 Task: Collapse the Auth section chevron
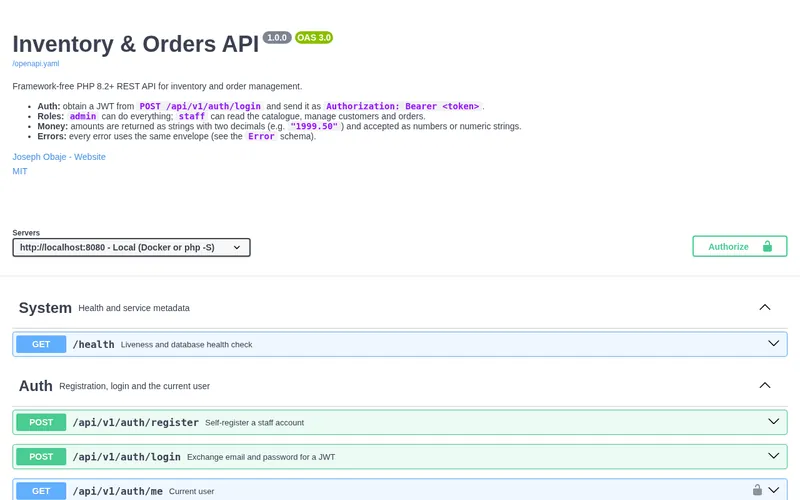[x=764, y=385]
